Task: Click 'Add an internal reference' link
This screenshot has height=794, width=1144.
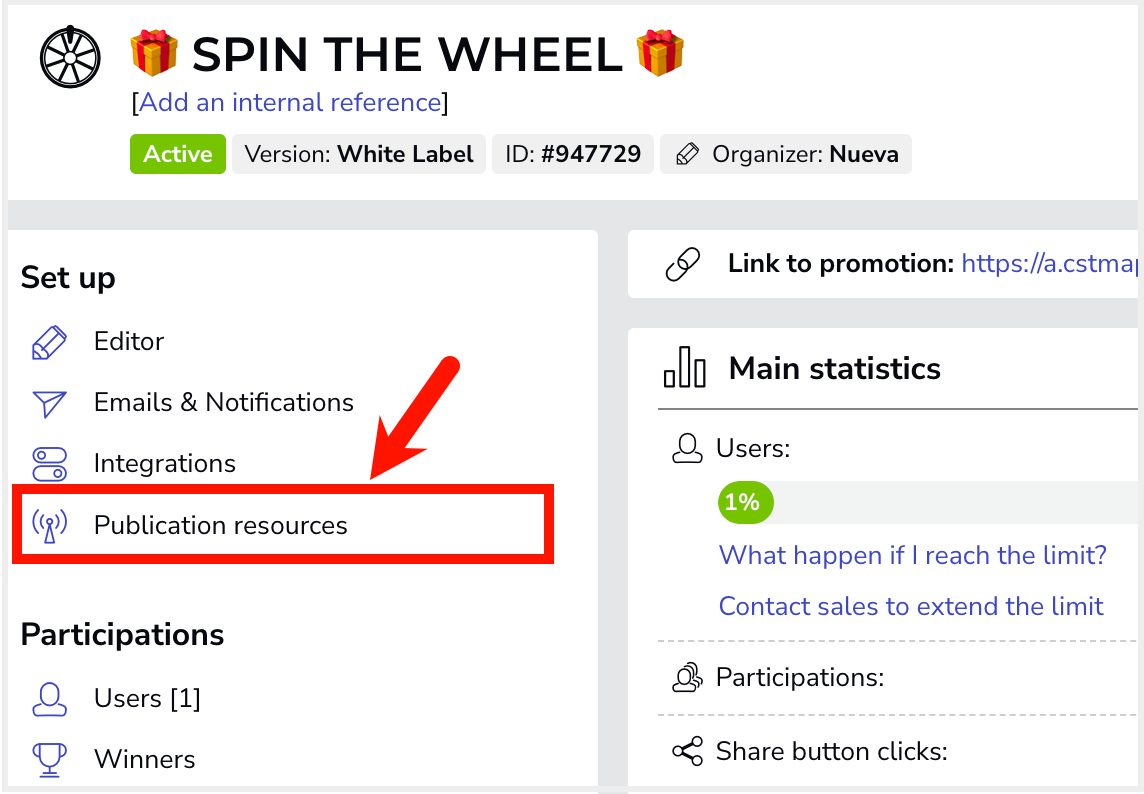Action: tap(290, 102)
